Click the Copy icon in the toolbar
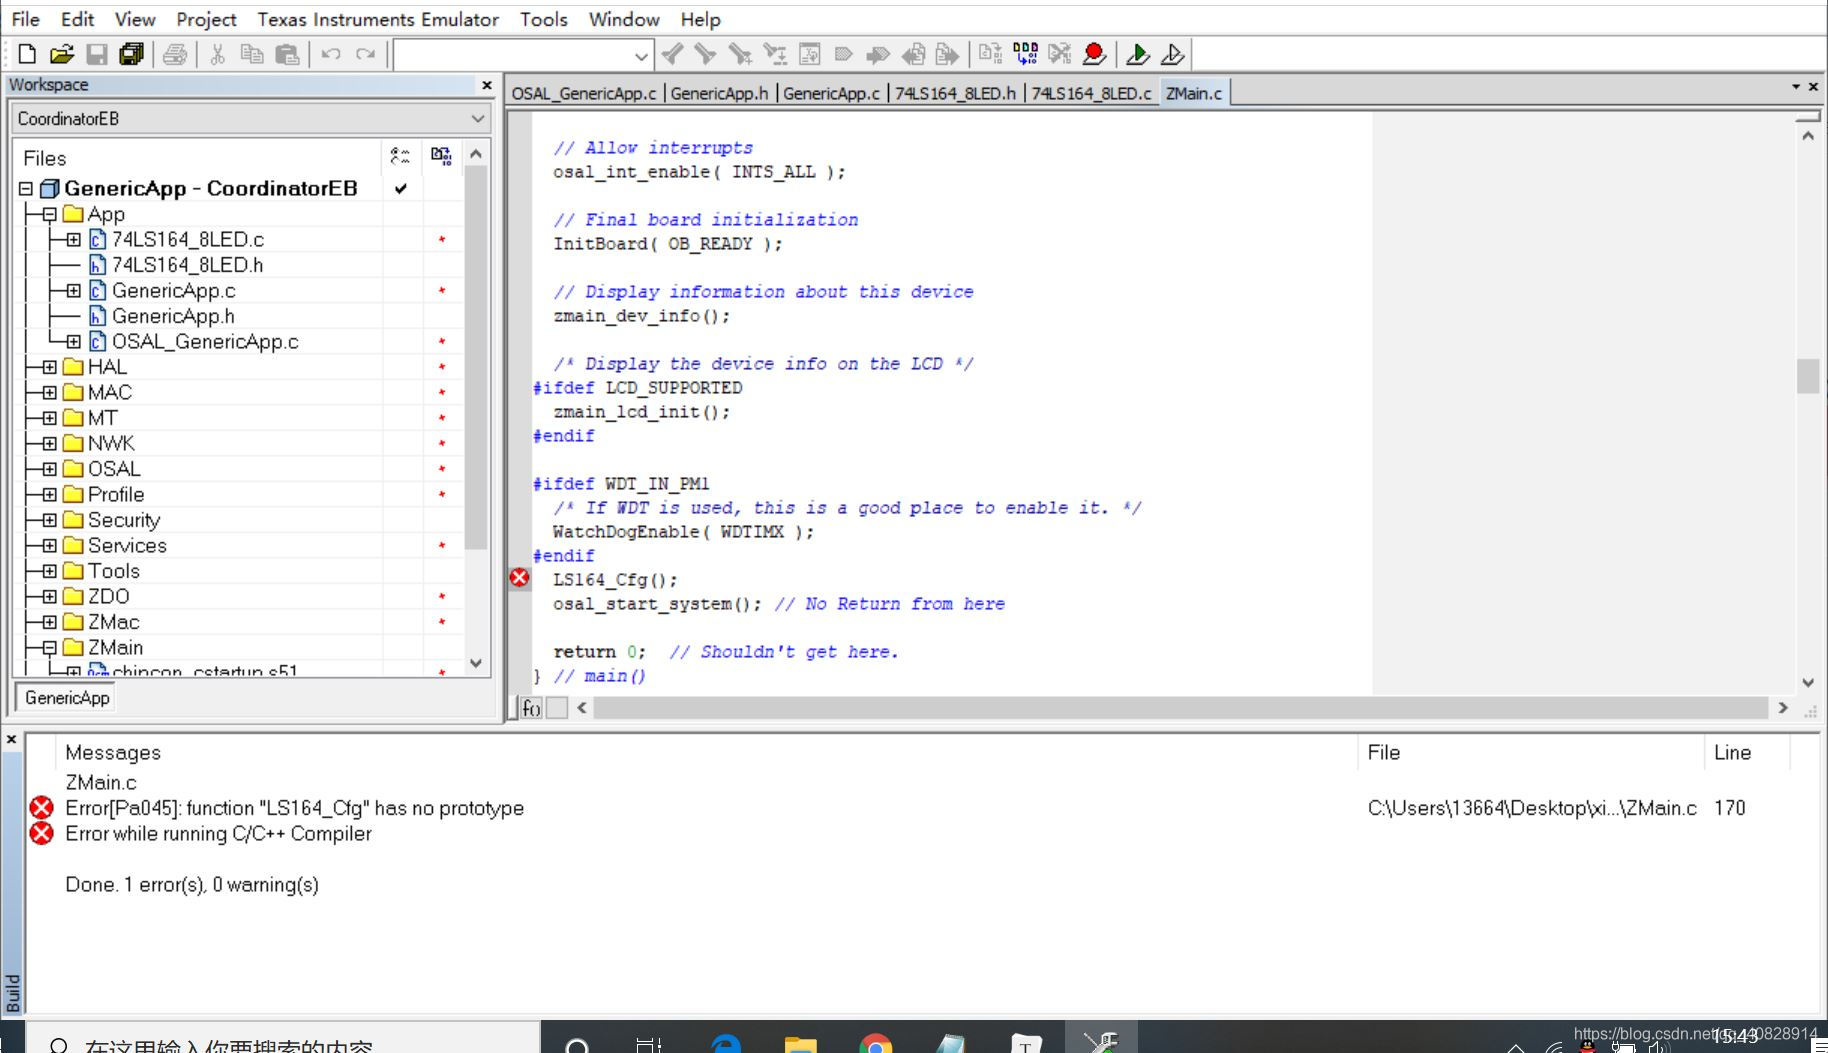Image resolution: width=1828 pixels, height=1053 pixels. [x=252, y=54]
